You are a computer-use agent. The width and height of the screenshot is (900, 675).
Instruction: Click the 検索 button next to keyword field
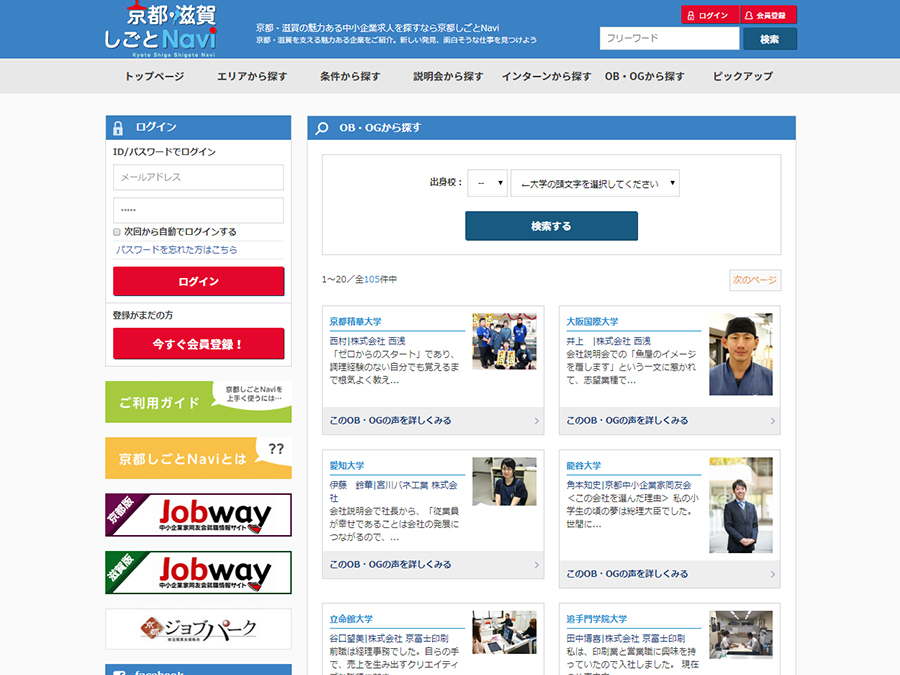click(770, 39)
